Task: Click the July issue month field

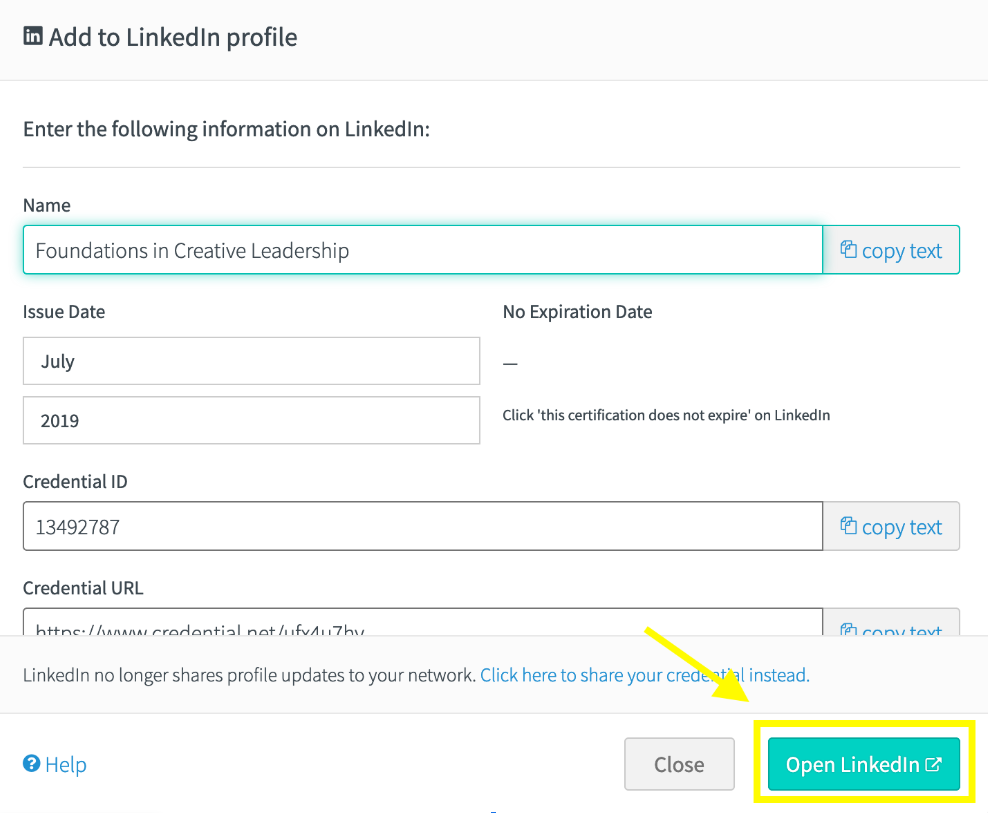Action: point(251,361)
